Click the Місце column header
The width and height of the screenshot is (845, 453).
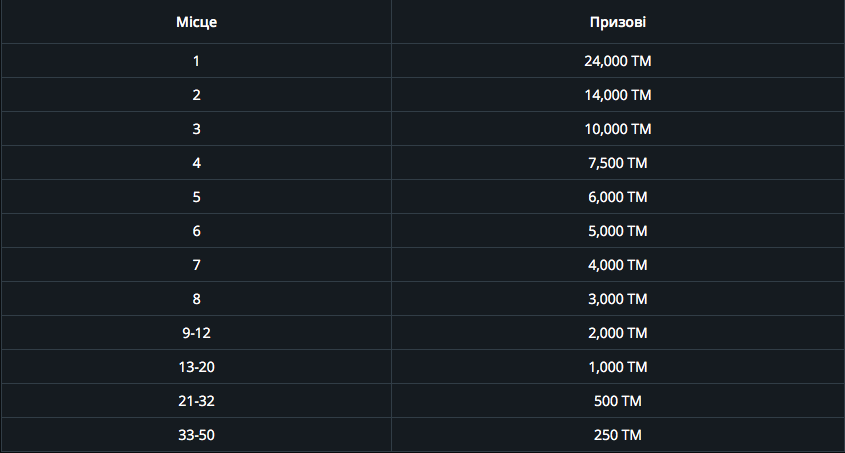pos(196,22)
